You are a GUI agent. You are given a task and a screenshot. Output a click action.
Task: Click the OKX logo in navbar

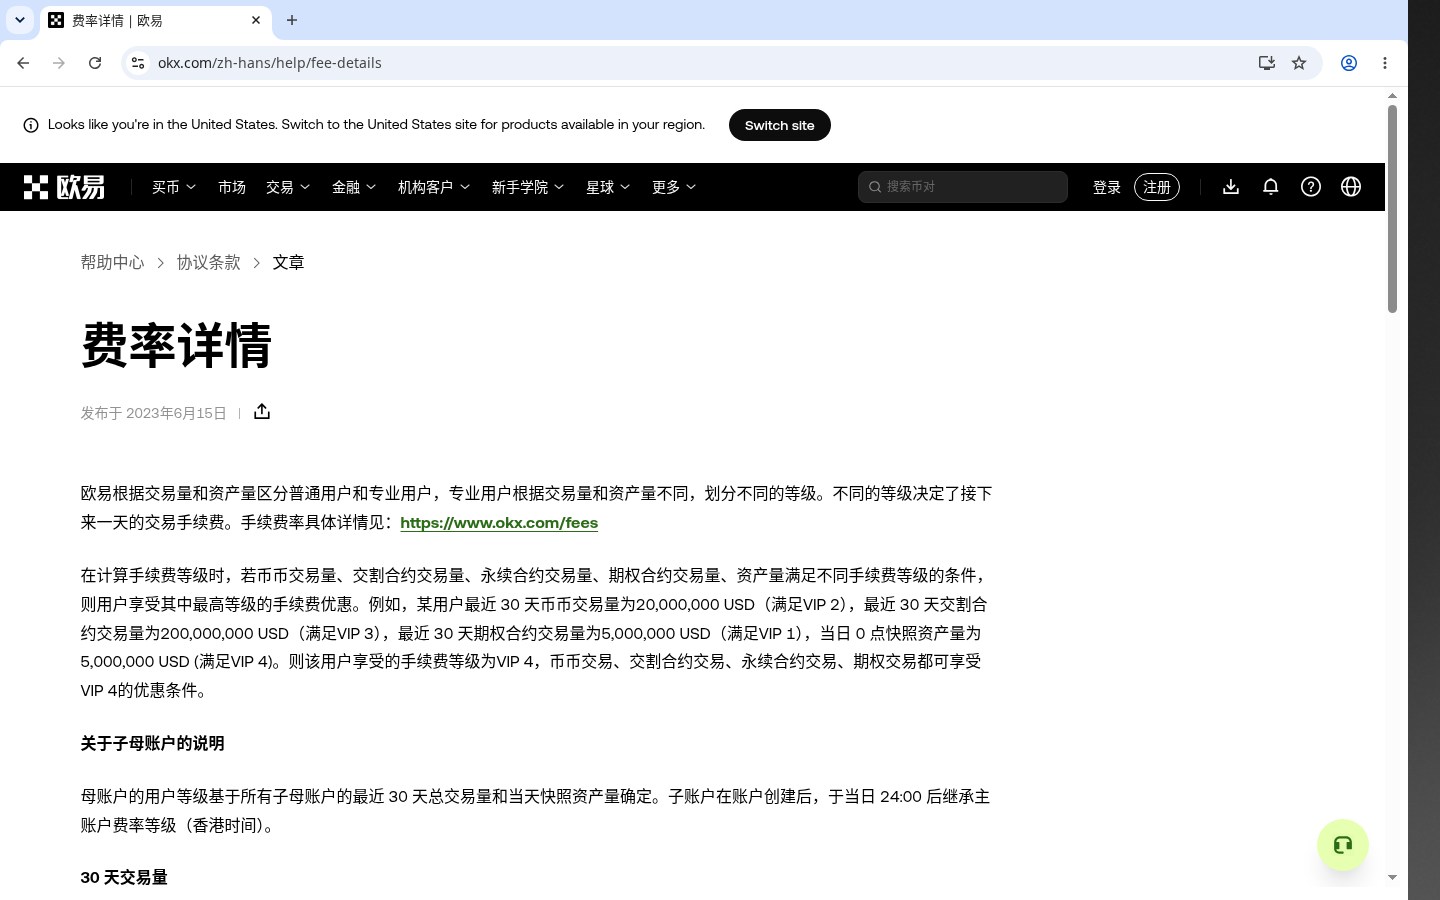(x=64, y=187)
